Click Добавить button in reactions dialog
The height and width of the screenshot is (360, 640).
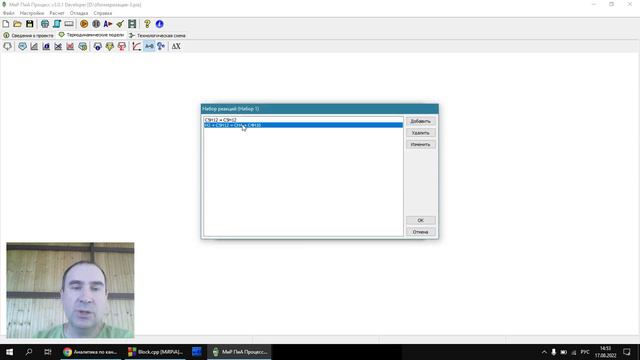(x=420, y=121)
